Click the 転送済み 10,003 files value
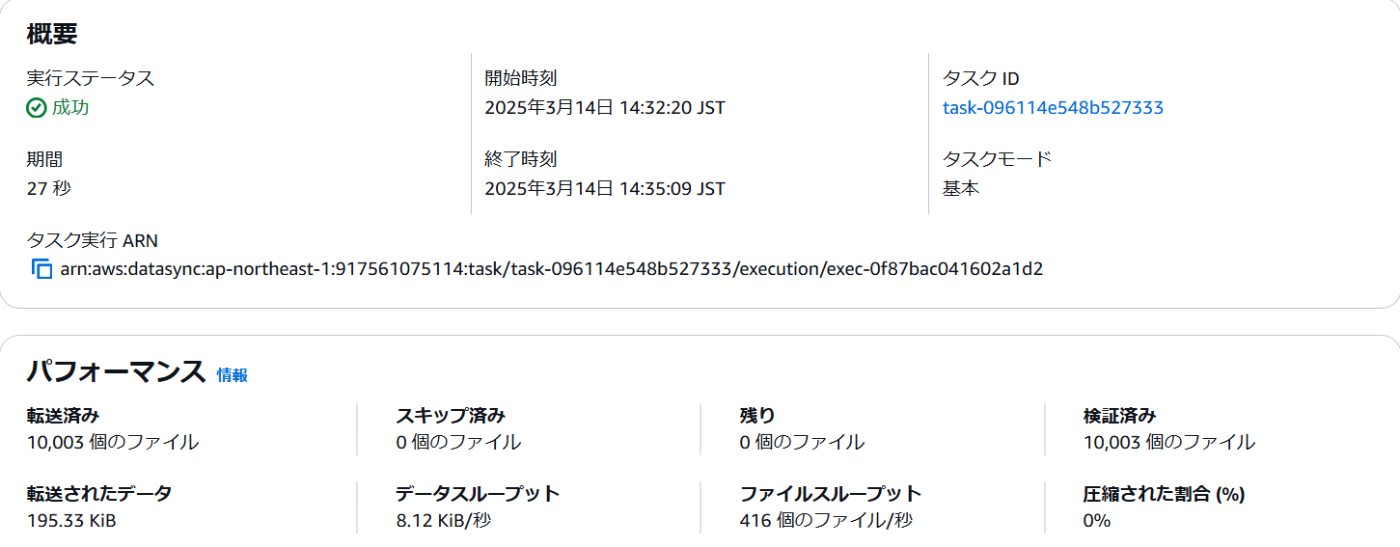The height and width of the screenshot is (547, 1400). 113,442
